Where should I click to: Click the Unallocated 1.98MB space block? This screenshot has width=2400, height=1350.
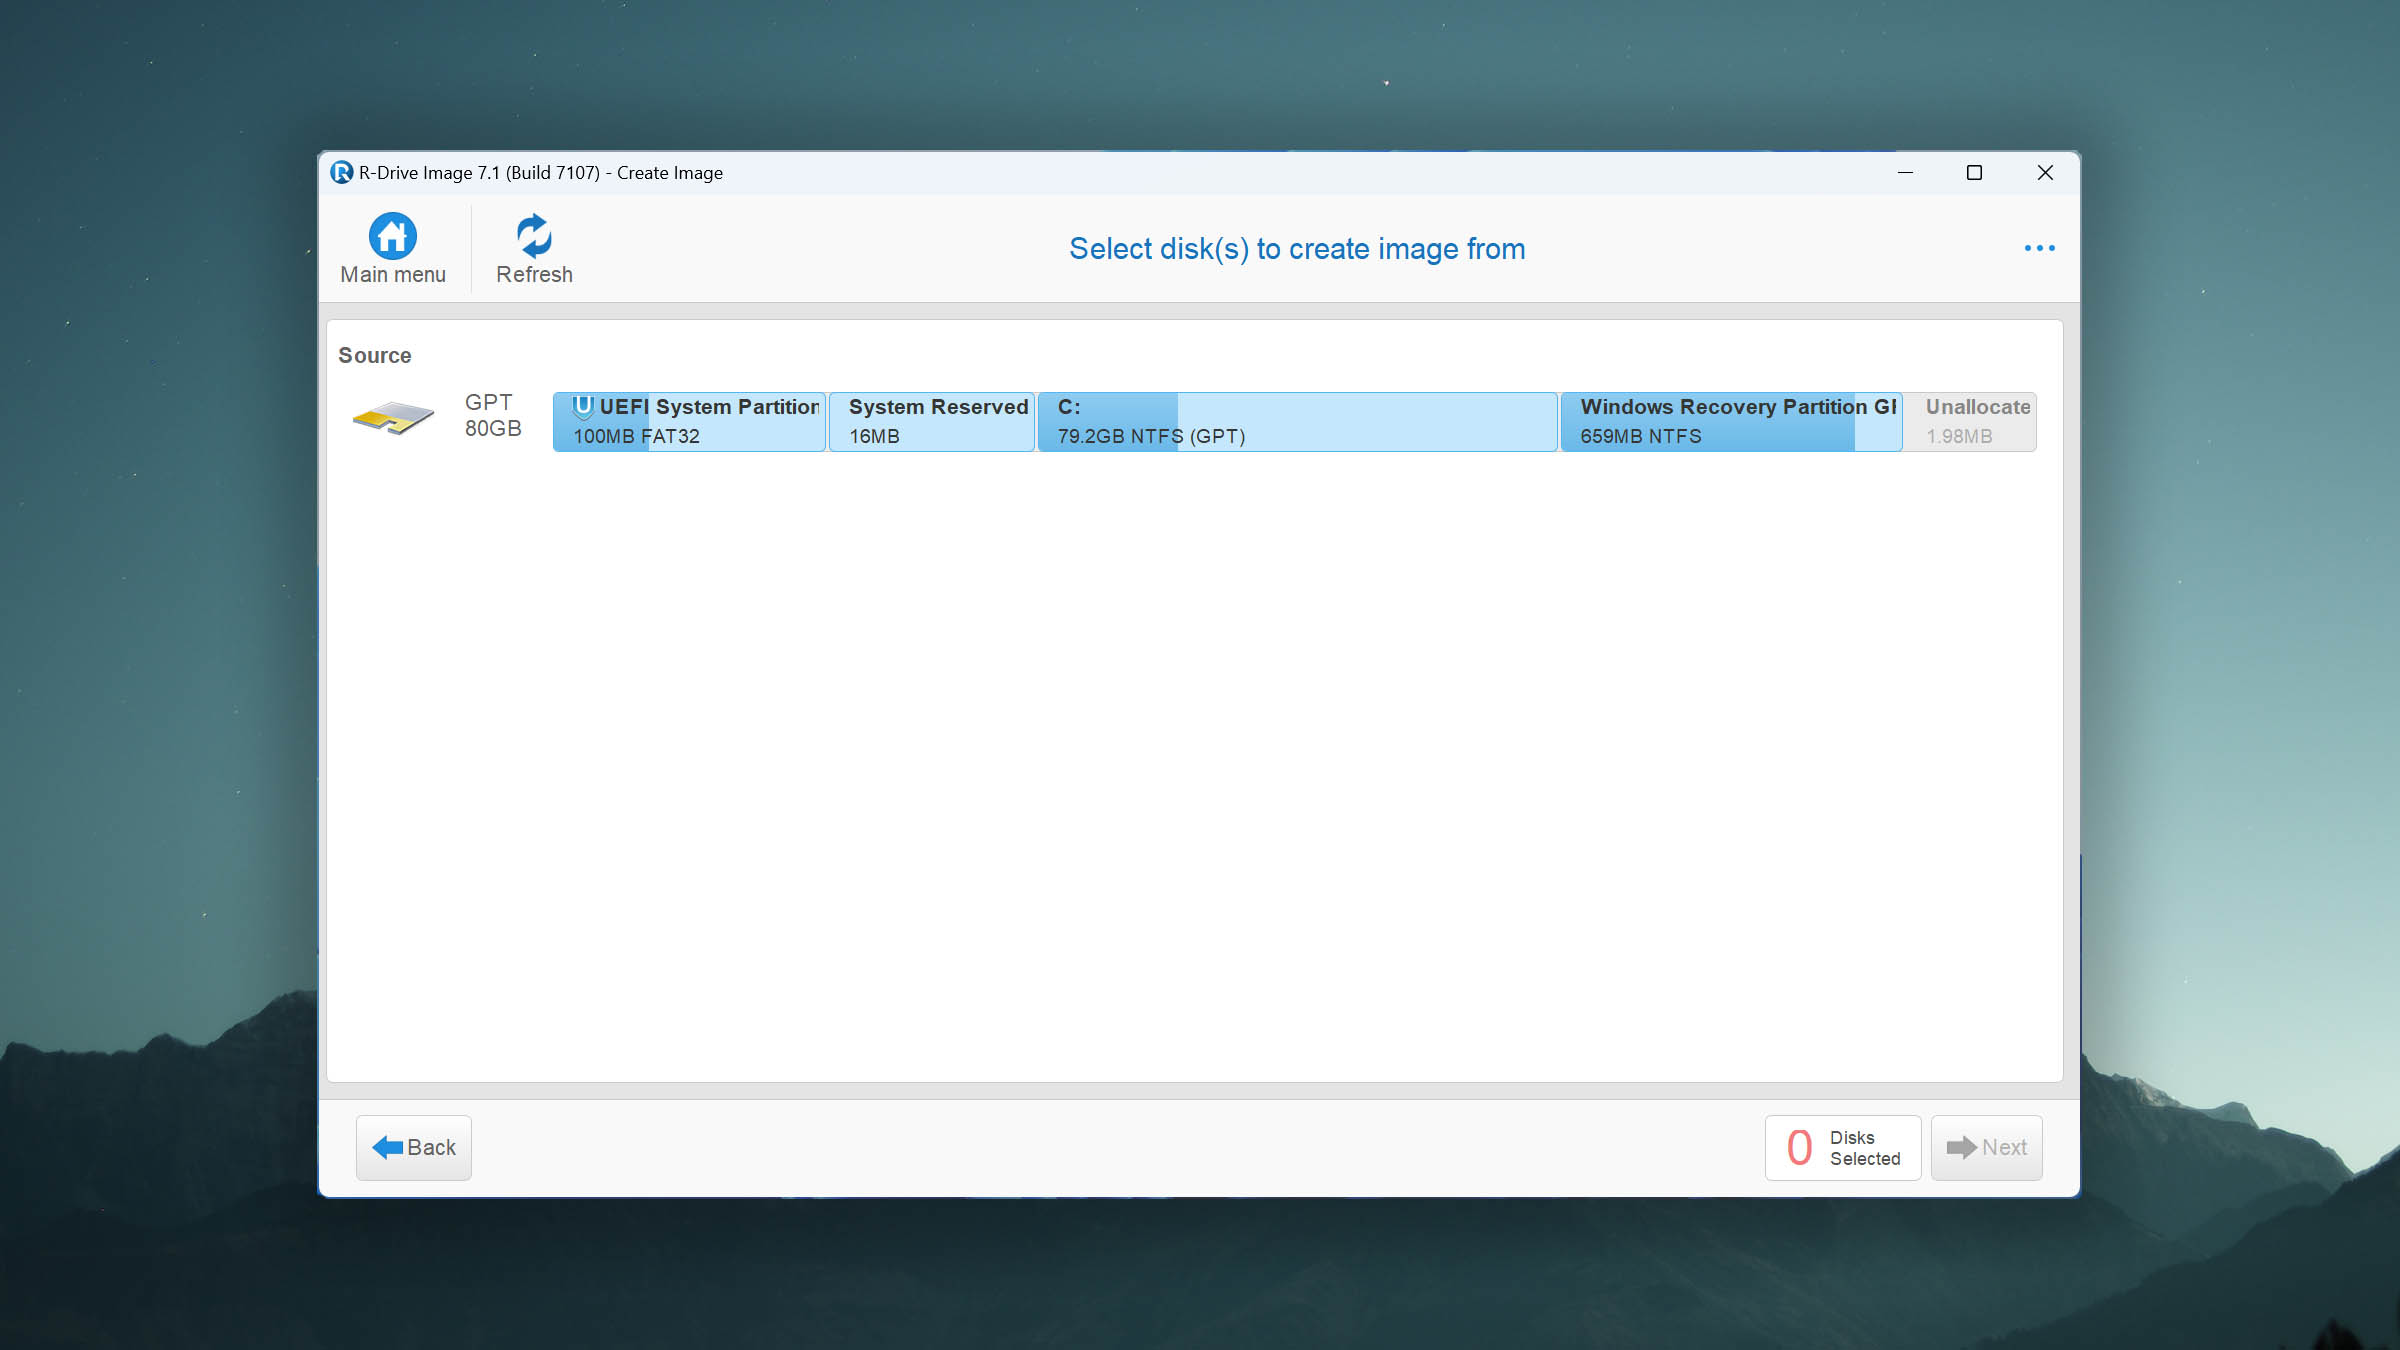1970,422
